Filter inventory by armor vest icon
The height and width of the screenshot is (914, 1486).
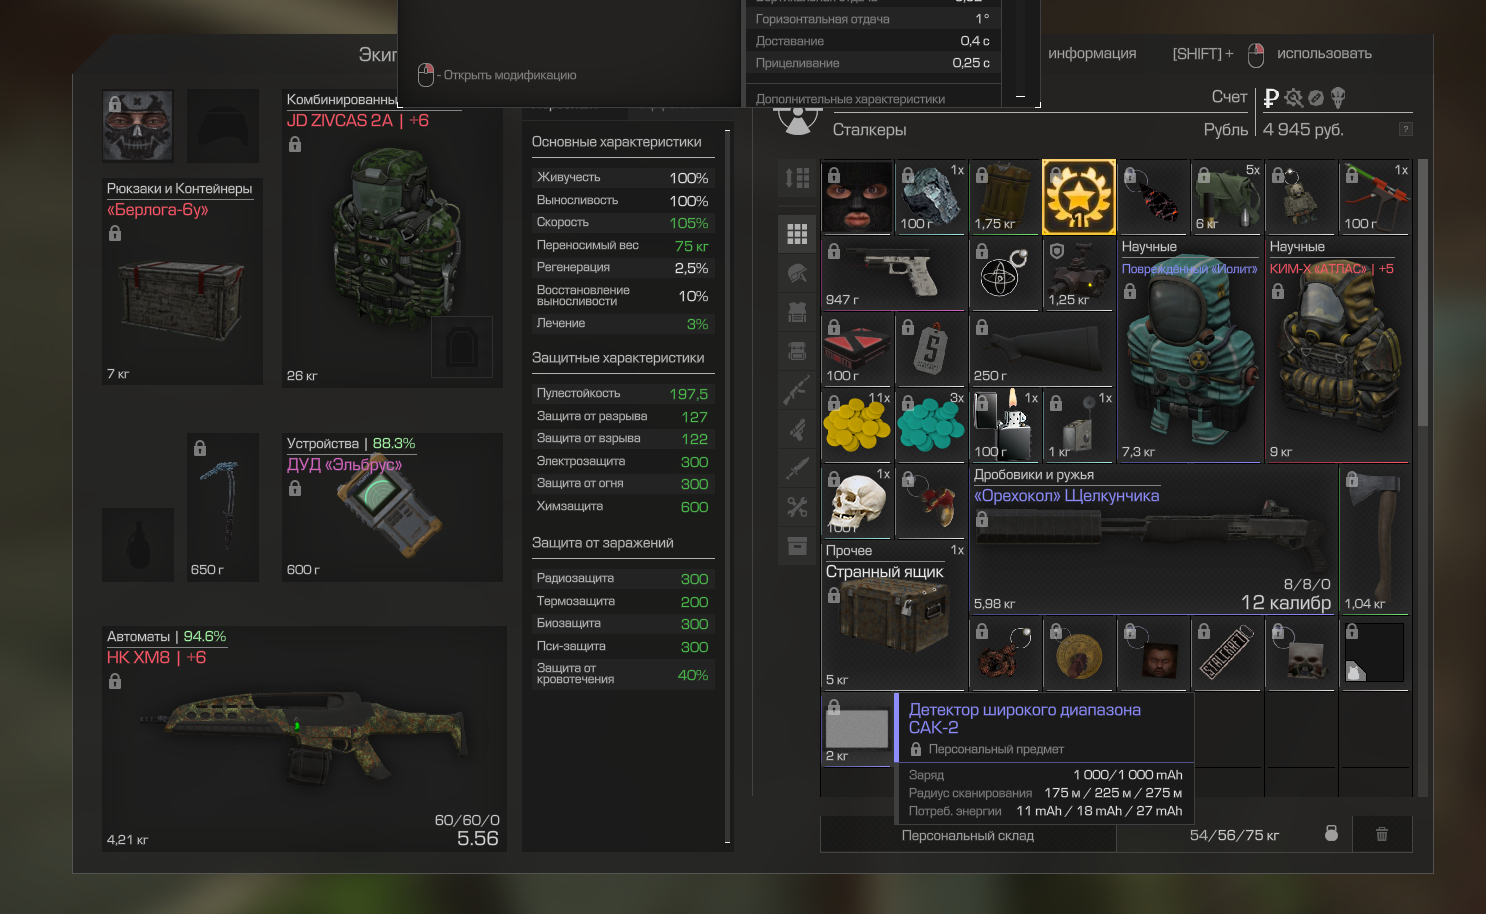pos(797,312)
